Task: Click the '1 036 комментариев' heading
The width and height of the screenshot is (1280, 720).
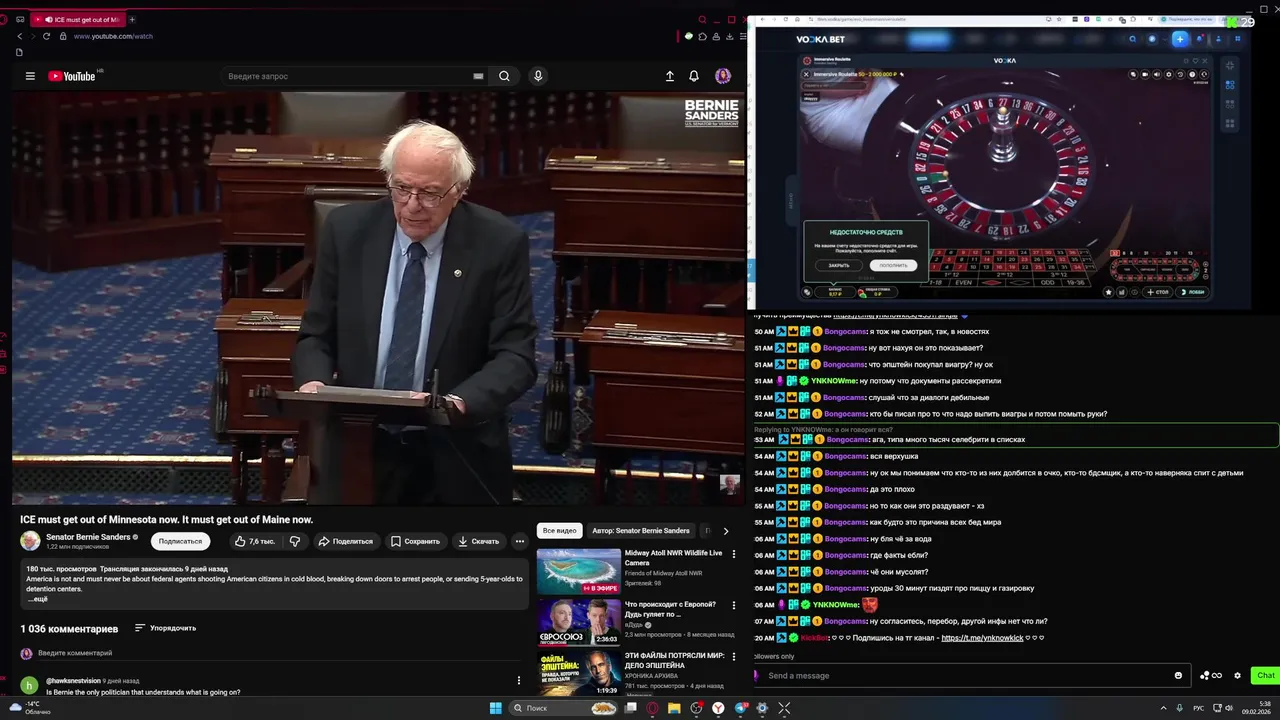Action: click(x=69, y=629)
